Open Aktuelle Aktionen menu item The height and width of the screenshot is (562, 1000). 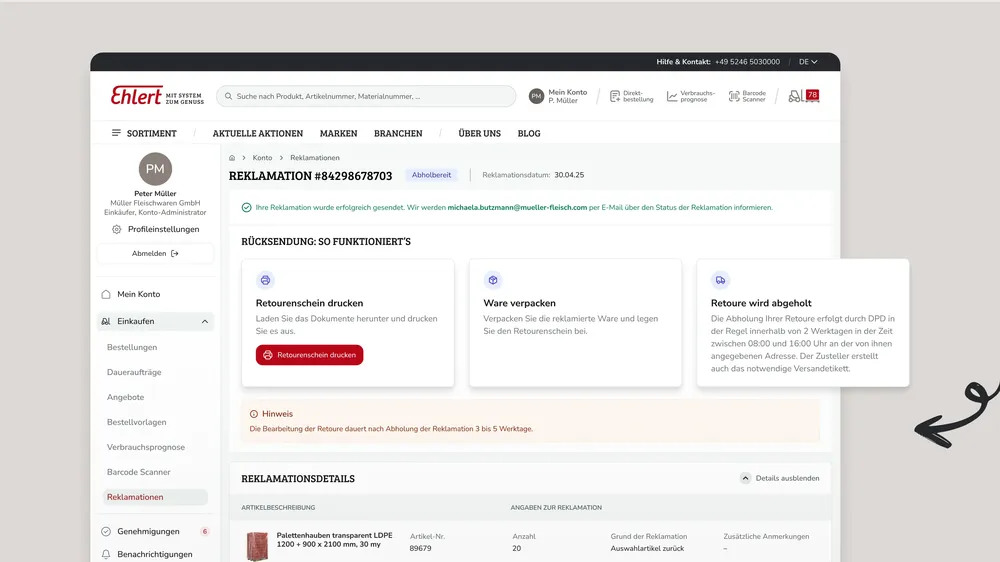coord(258,133)
